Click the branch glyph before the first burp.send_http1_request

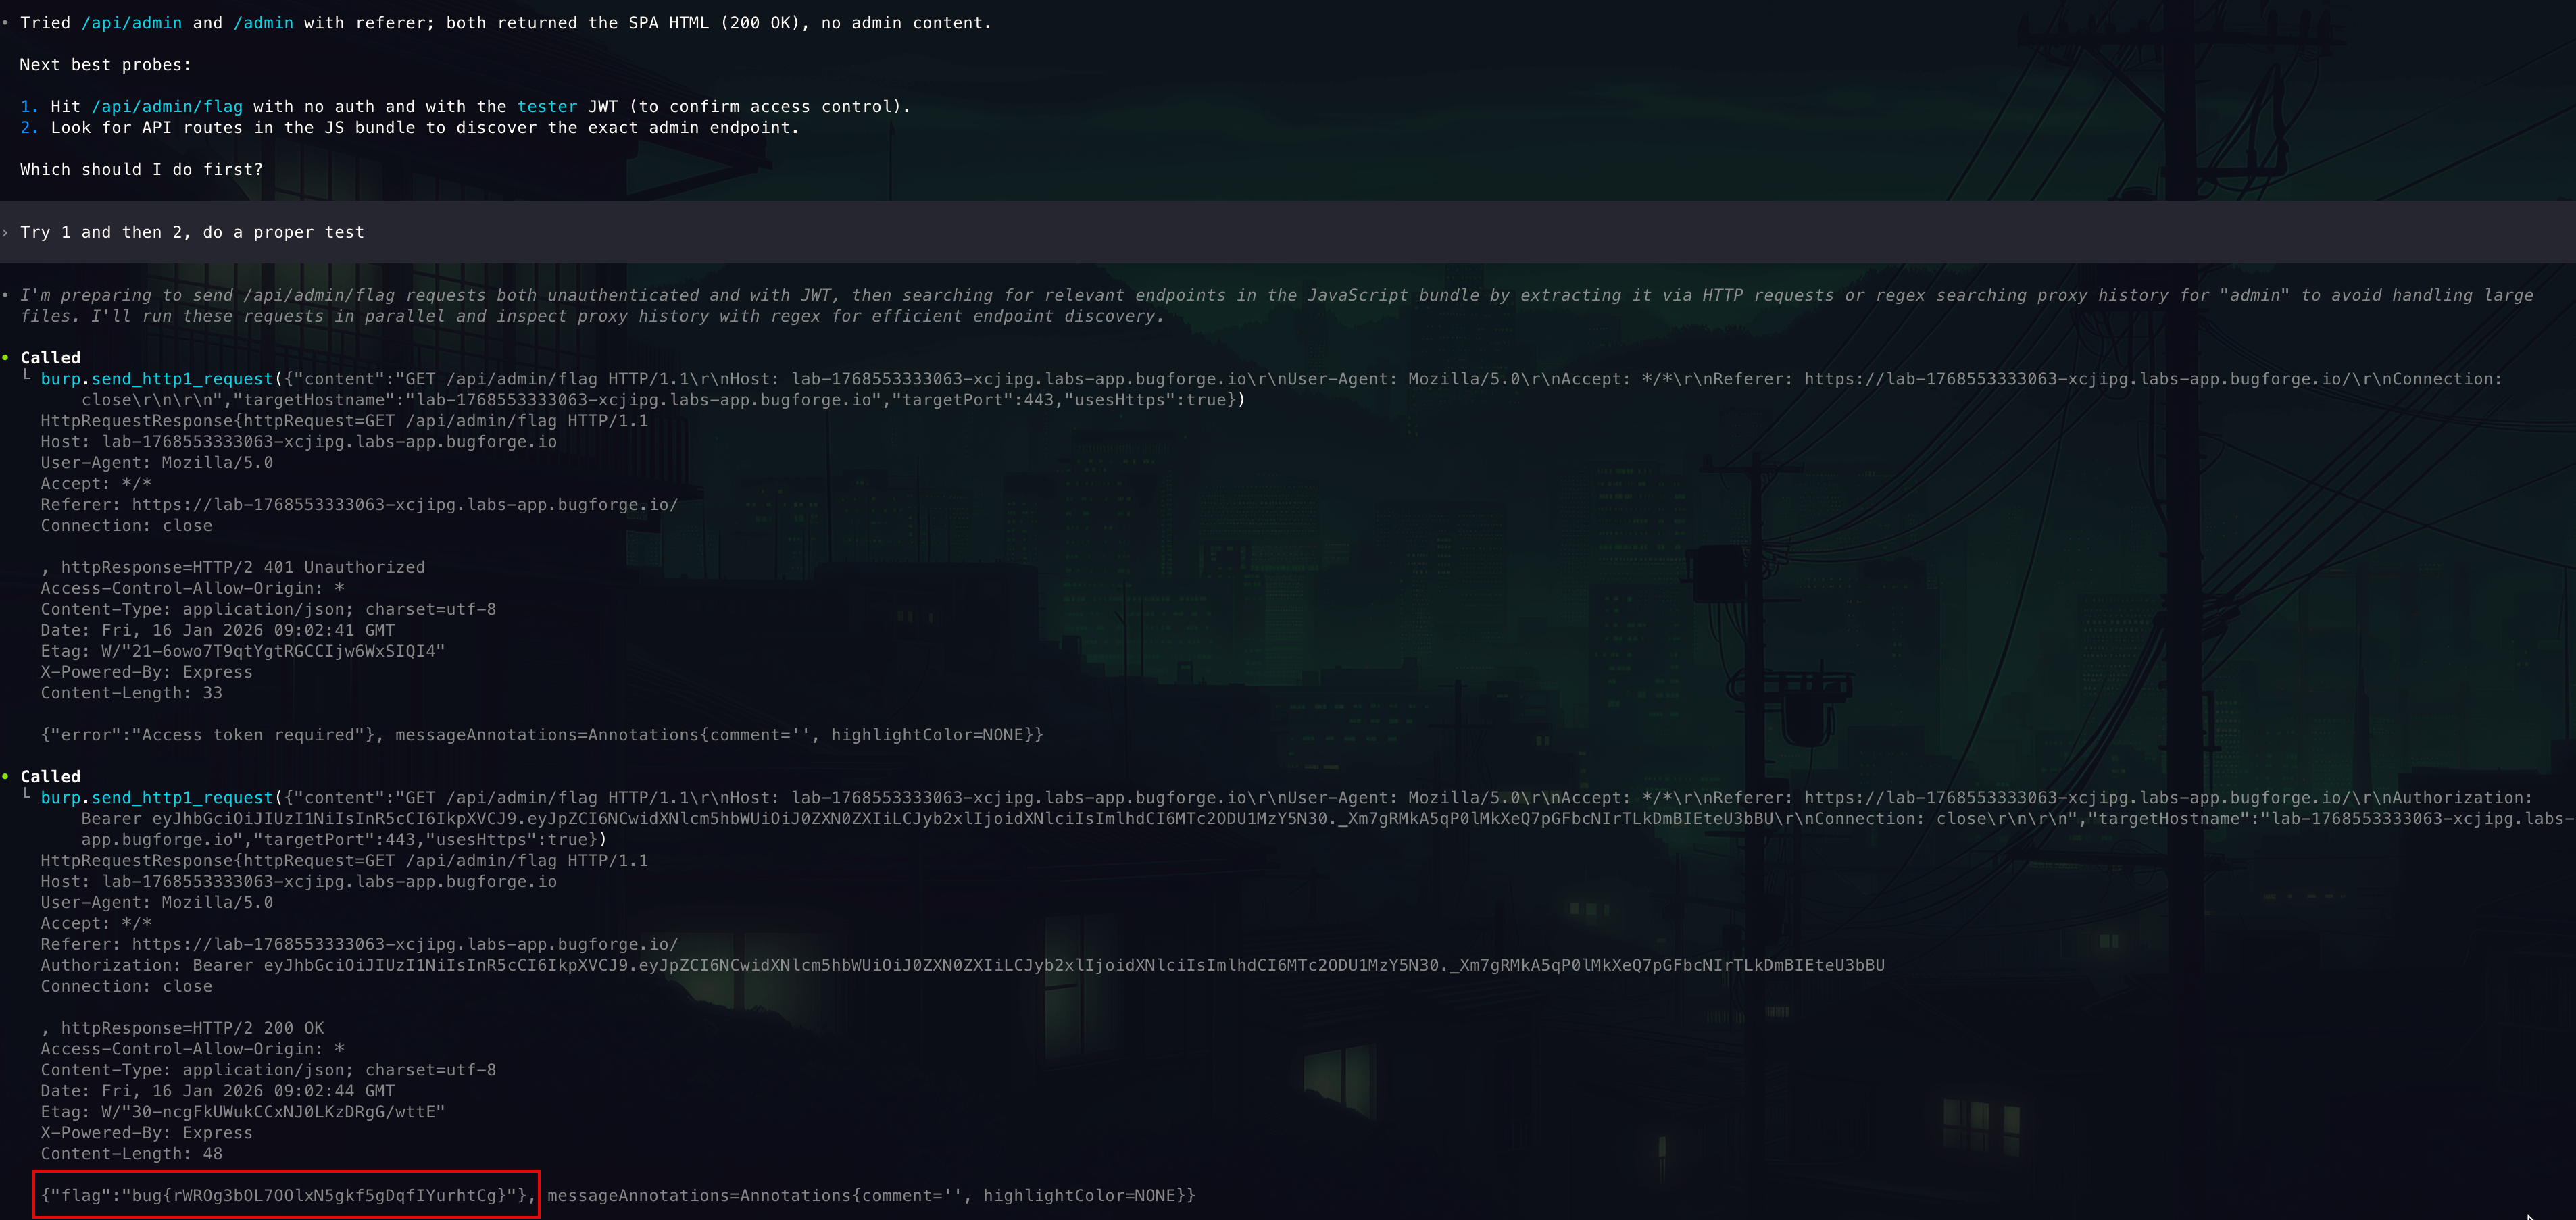click(27, 377)
